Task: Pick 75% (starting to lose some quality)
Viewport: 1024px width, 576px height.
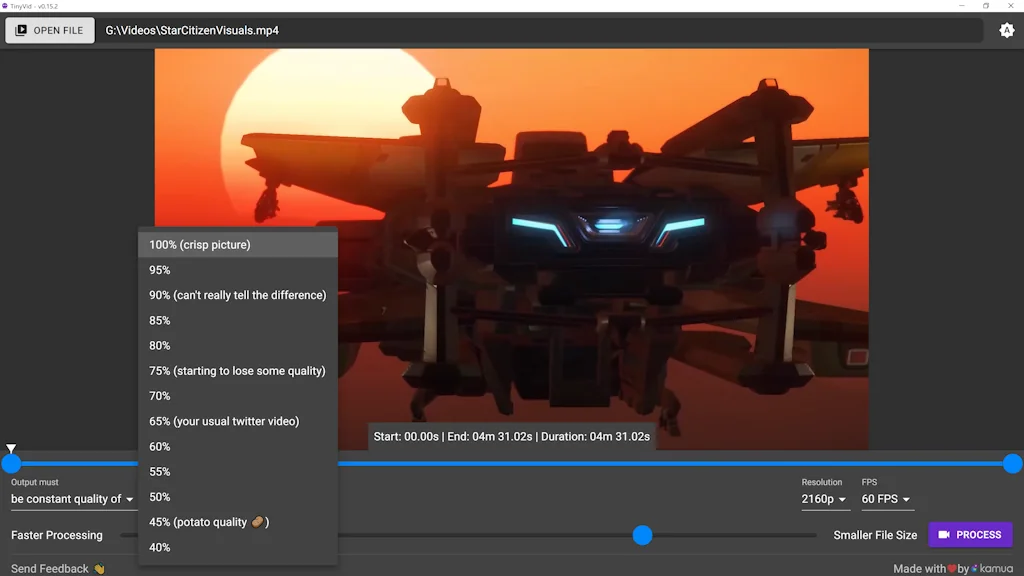Action: (x=237, y=371)
